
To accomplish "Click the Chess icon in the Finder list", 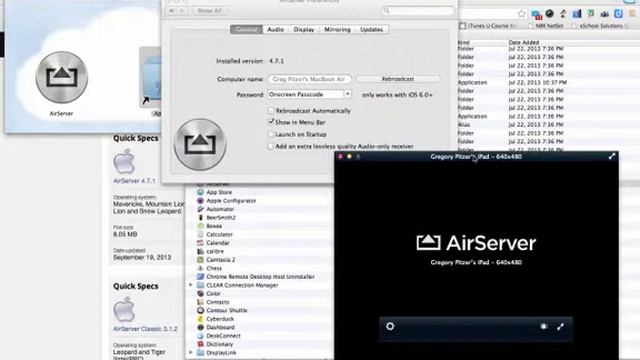I will (x=200, y=268).
